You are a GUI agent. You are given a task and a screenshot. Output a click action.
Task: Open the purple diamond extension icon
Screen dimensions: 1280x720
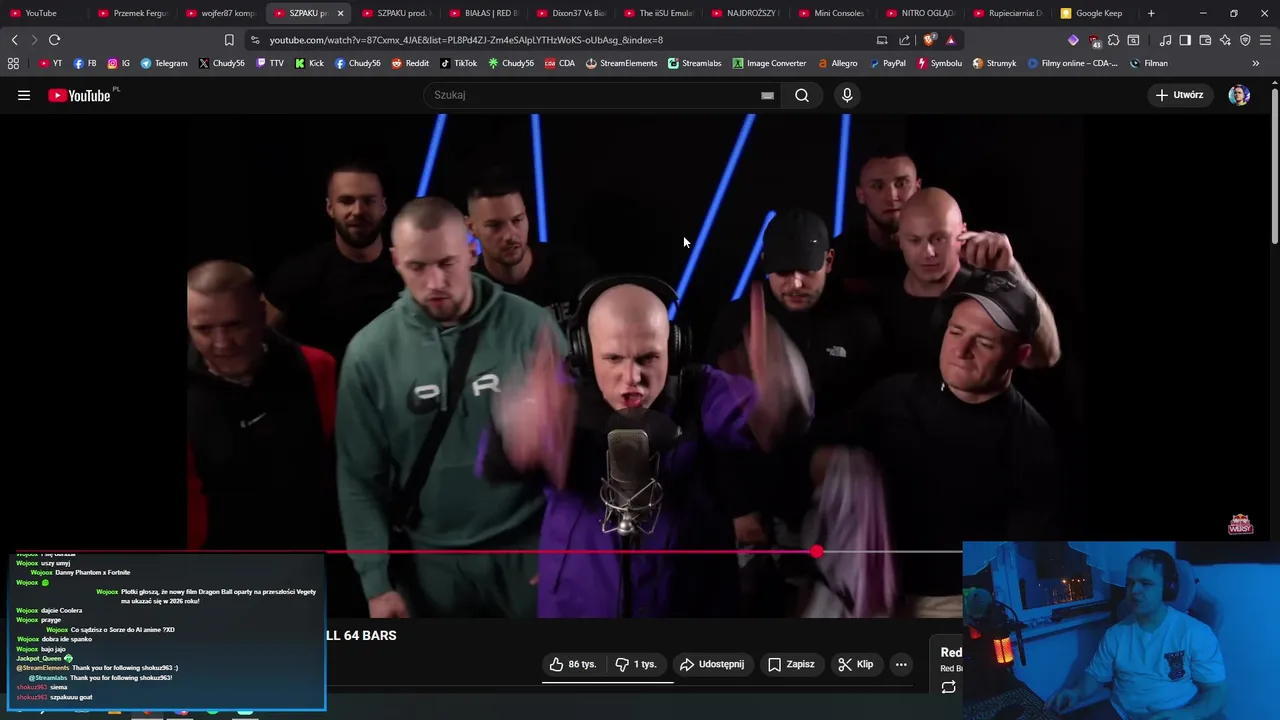[1073, 40]
